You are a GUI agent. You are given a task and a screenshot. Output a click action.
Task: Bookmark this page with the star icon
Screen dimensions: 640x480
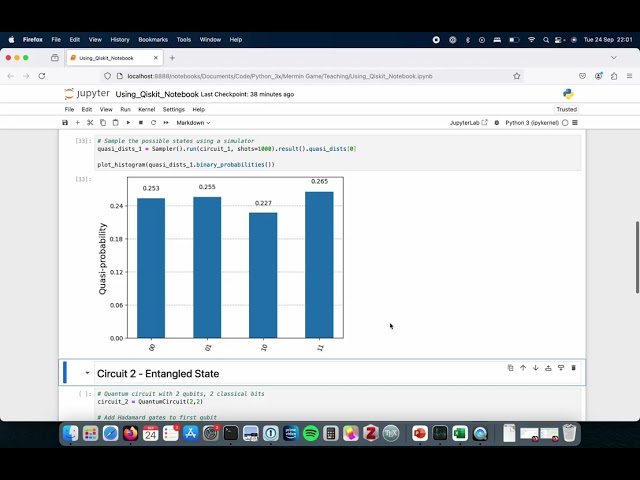(x=517, y=76)
